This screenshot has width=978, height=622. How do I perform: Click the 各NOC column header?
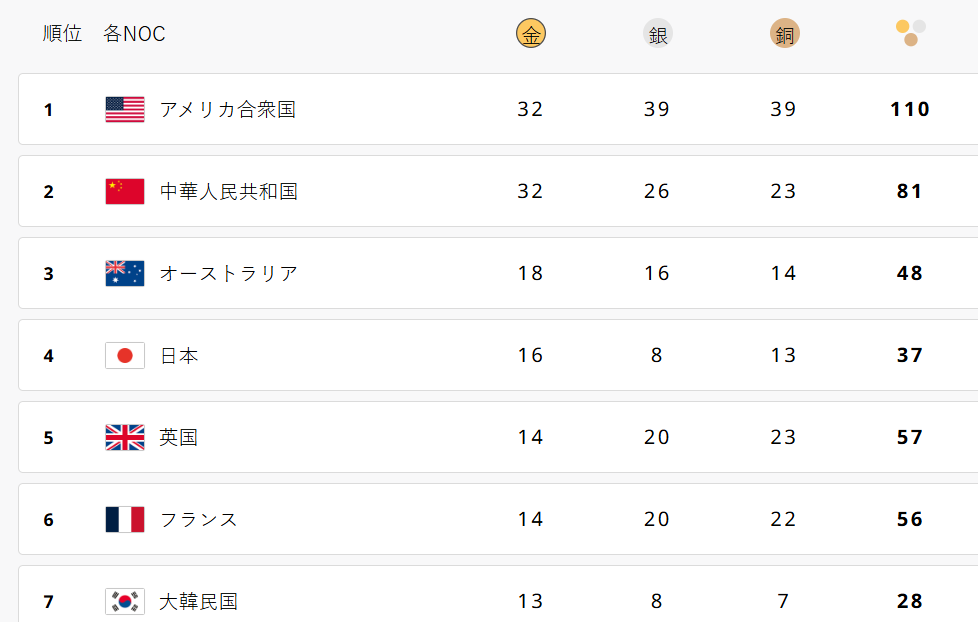click(134, 34)
